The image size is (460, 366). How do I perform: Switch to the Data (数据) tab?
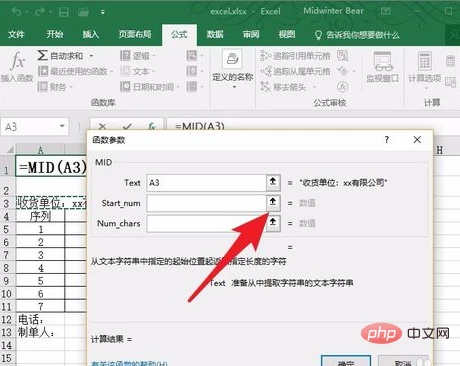tap(215, 34)
